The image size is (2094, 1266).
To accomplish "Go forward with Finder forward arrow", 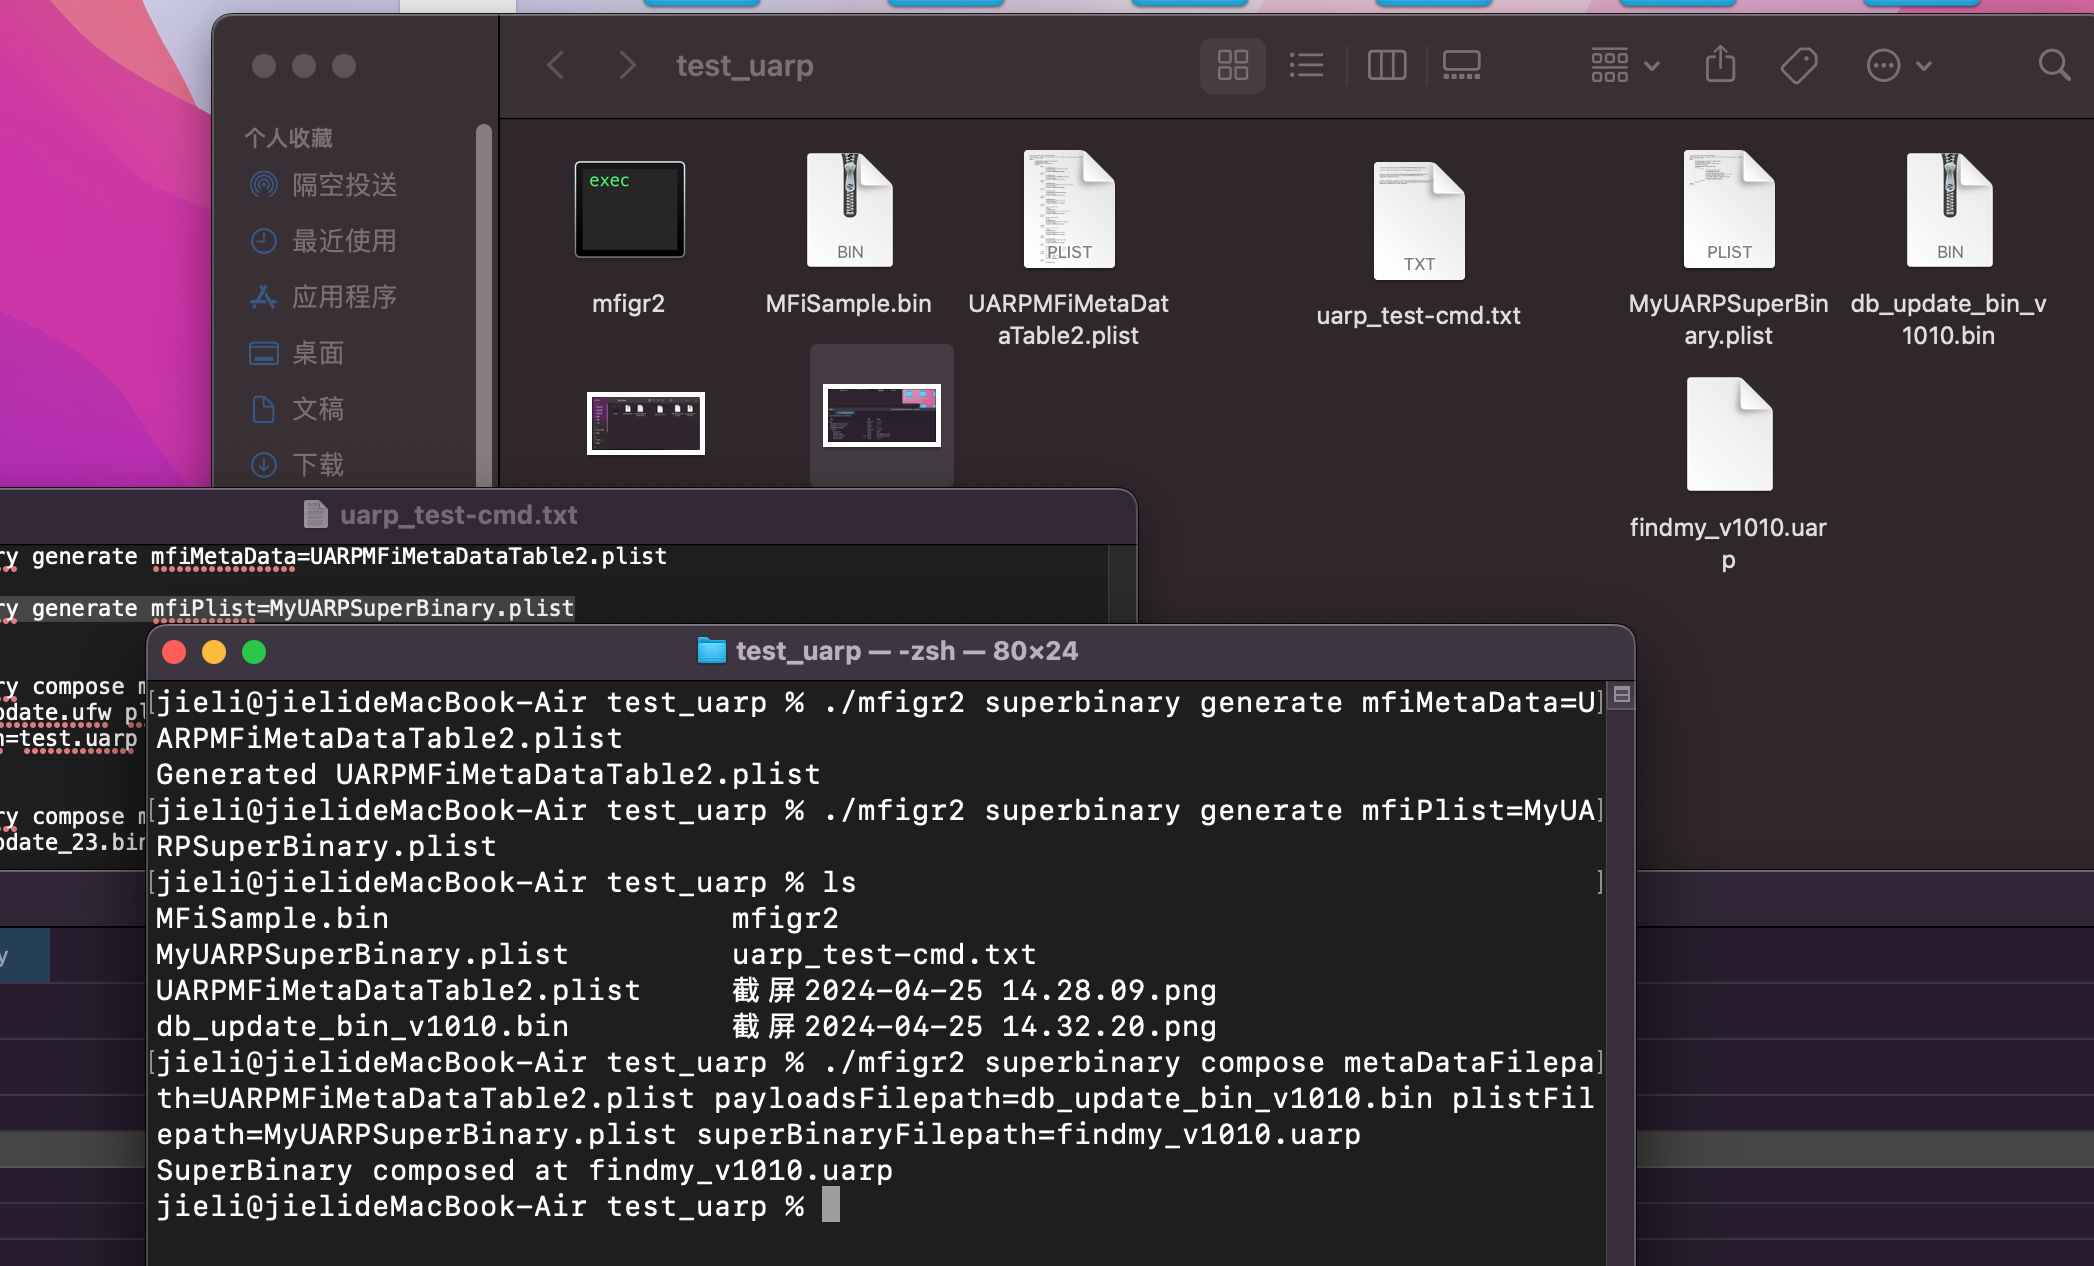I will 627,66.
